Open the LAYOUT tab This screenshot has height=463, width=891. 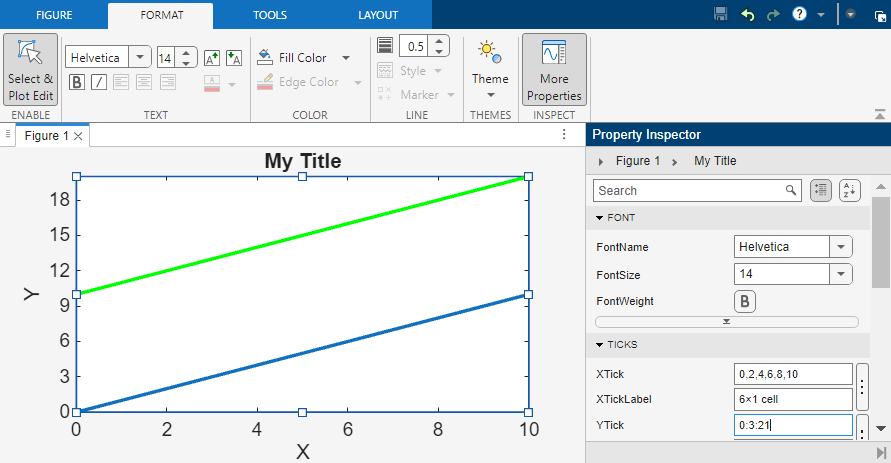pos(378,15)
